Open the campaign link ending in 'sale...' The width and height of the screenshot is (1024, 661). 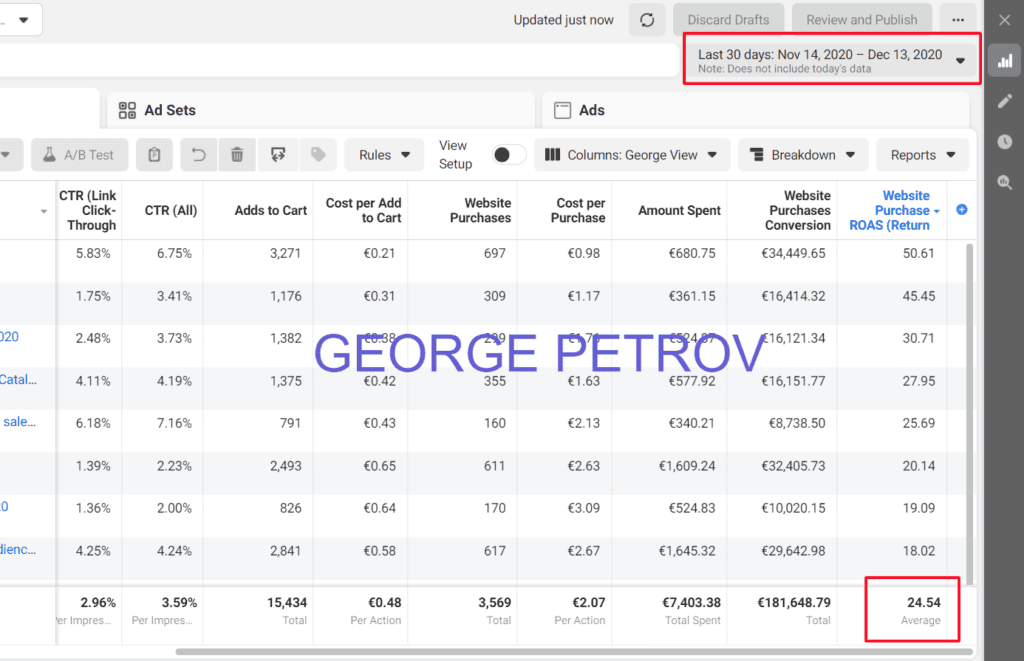tap(20, 422)
